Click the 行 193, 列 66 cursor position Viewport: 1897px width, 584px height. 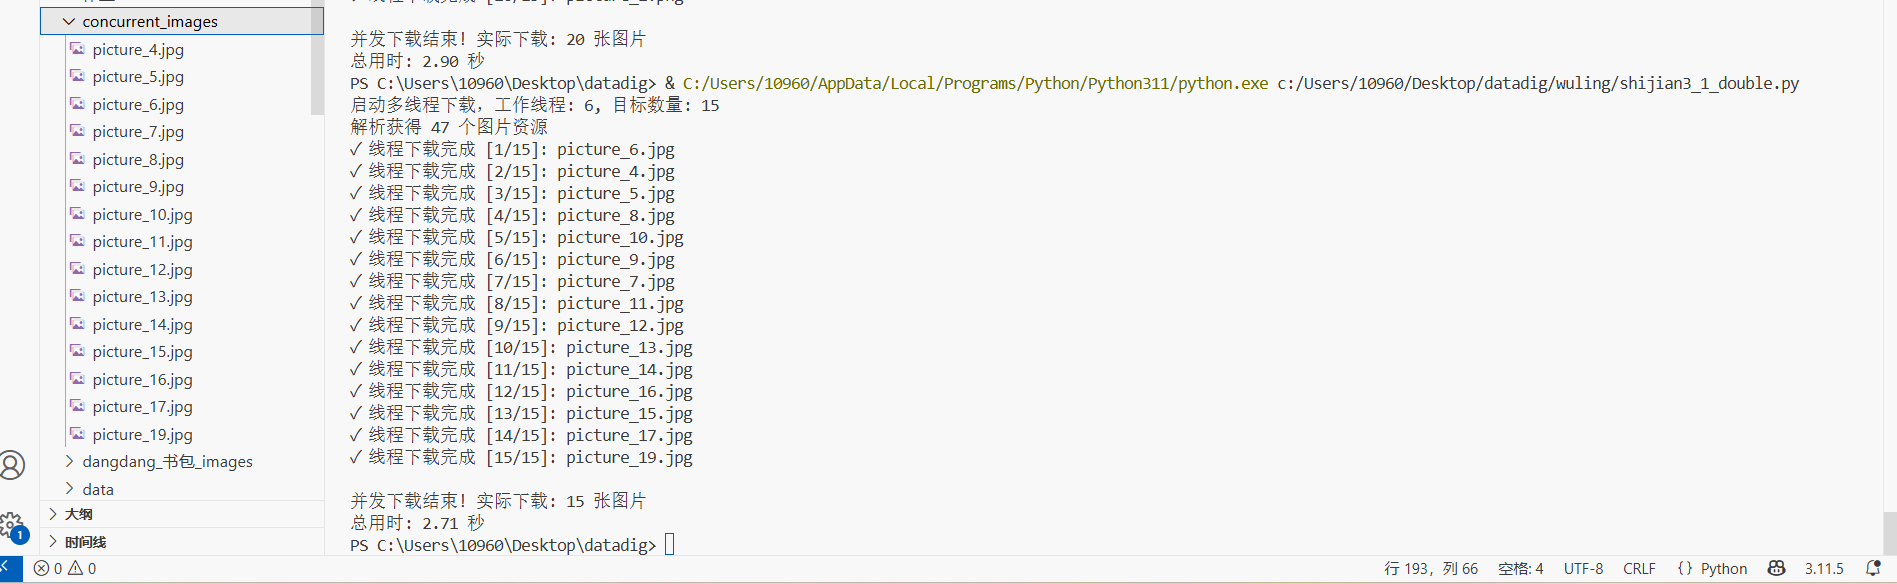(x=1430, y=568)
